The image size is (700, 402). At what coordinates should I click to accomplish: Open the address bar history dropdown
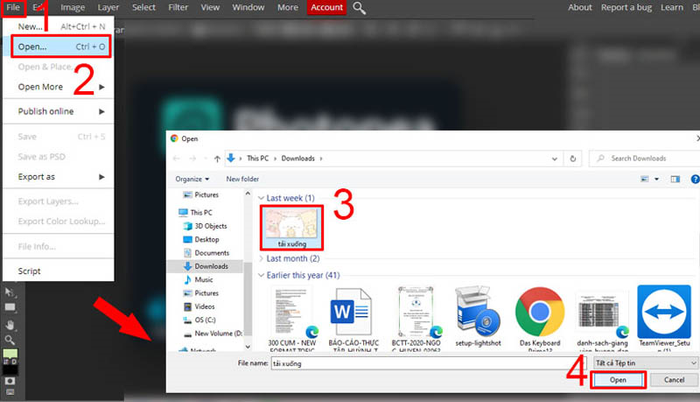point(554,159)
